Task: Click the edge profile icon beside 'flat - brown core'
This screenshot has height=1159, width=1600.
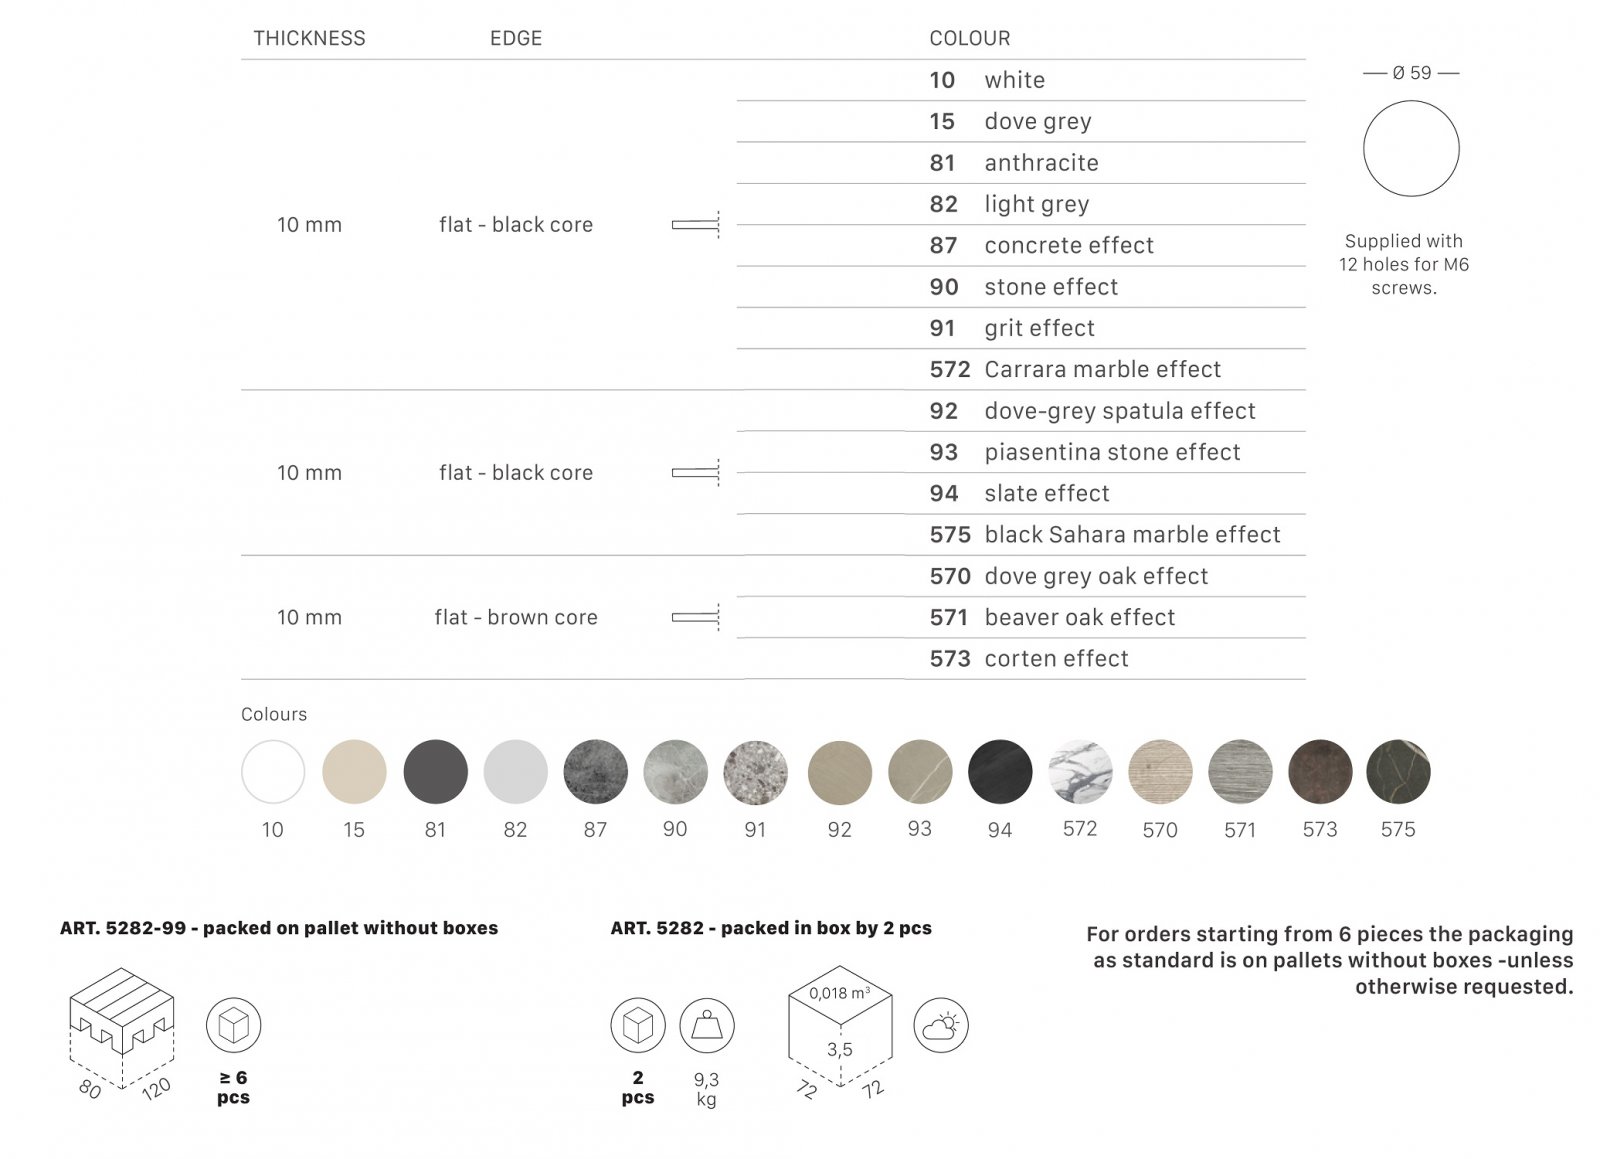Action: point(697,618)
